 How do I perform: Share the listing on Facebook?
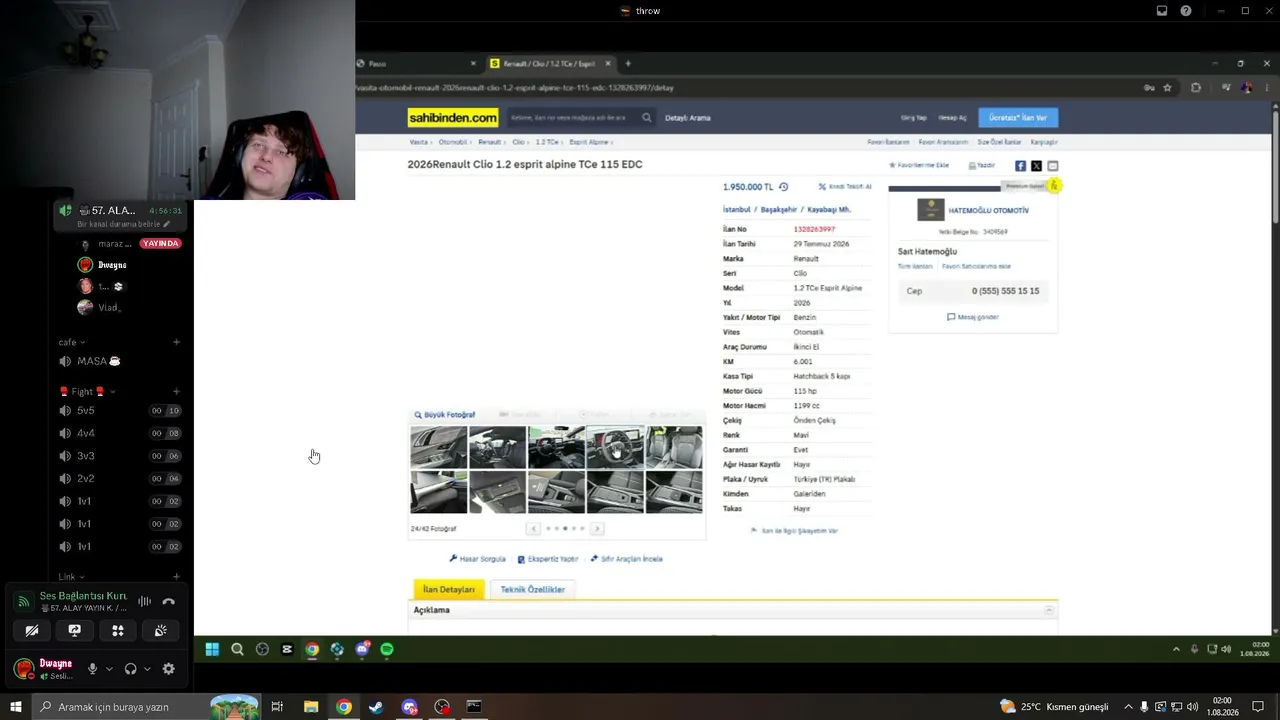(1020, 166)
